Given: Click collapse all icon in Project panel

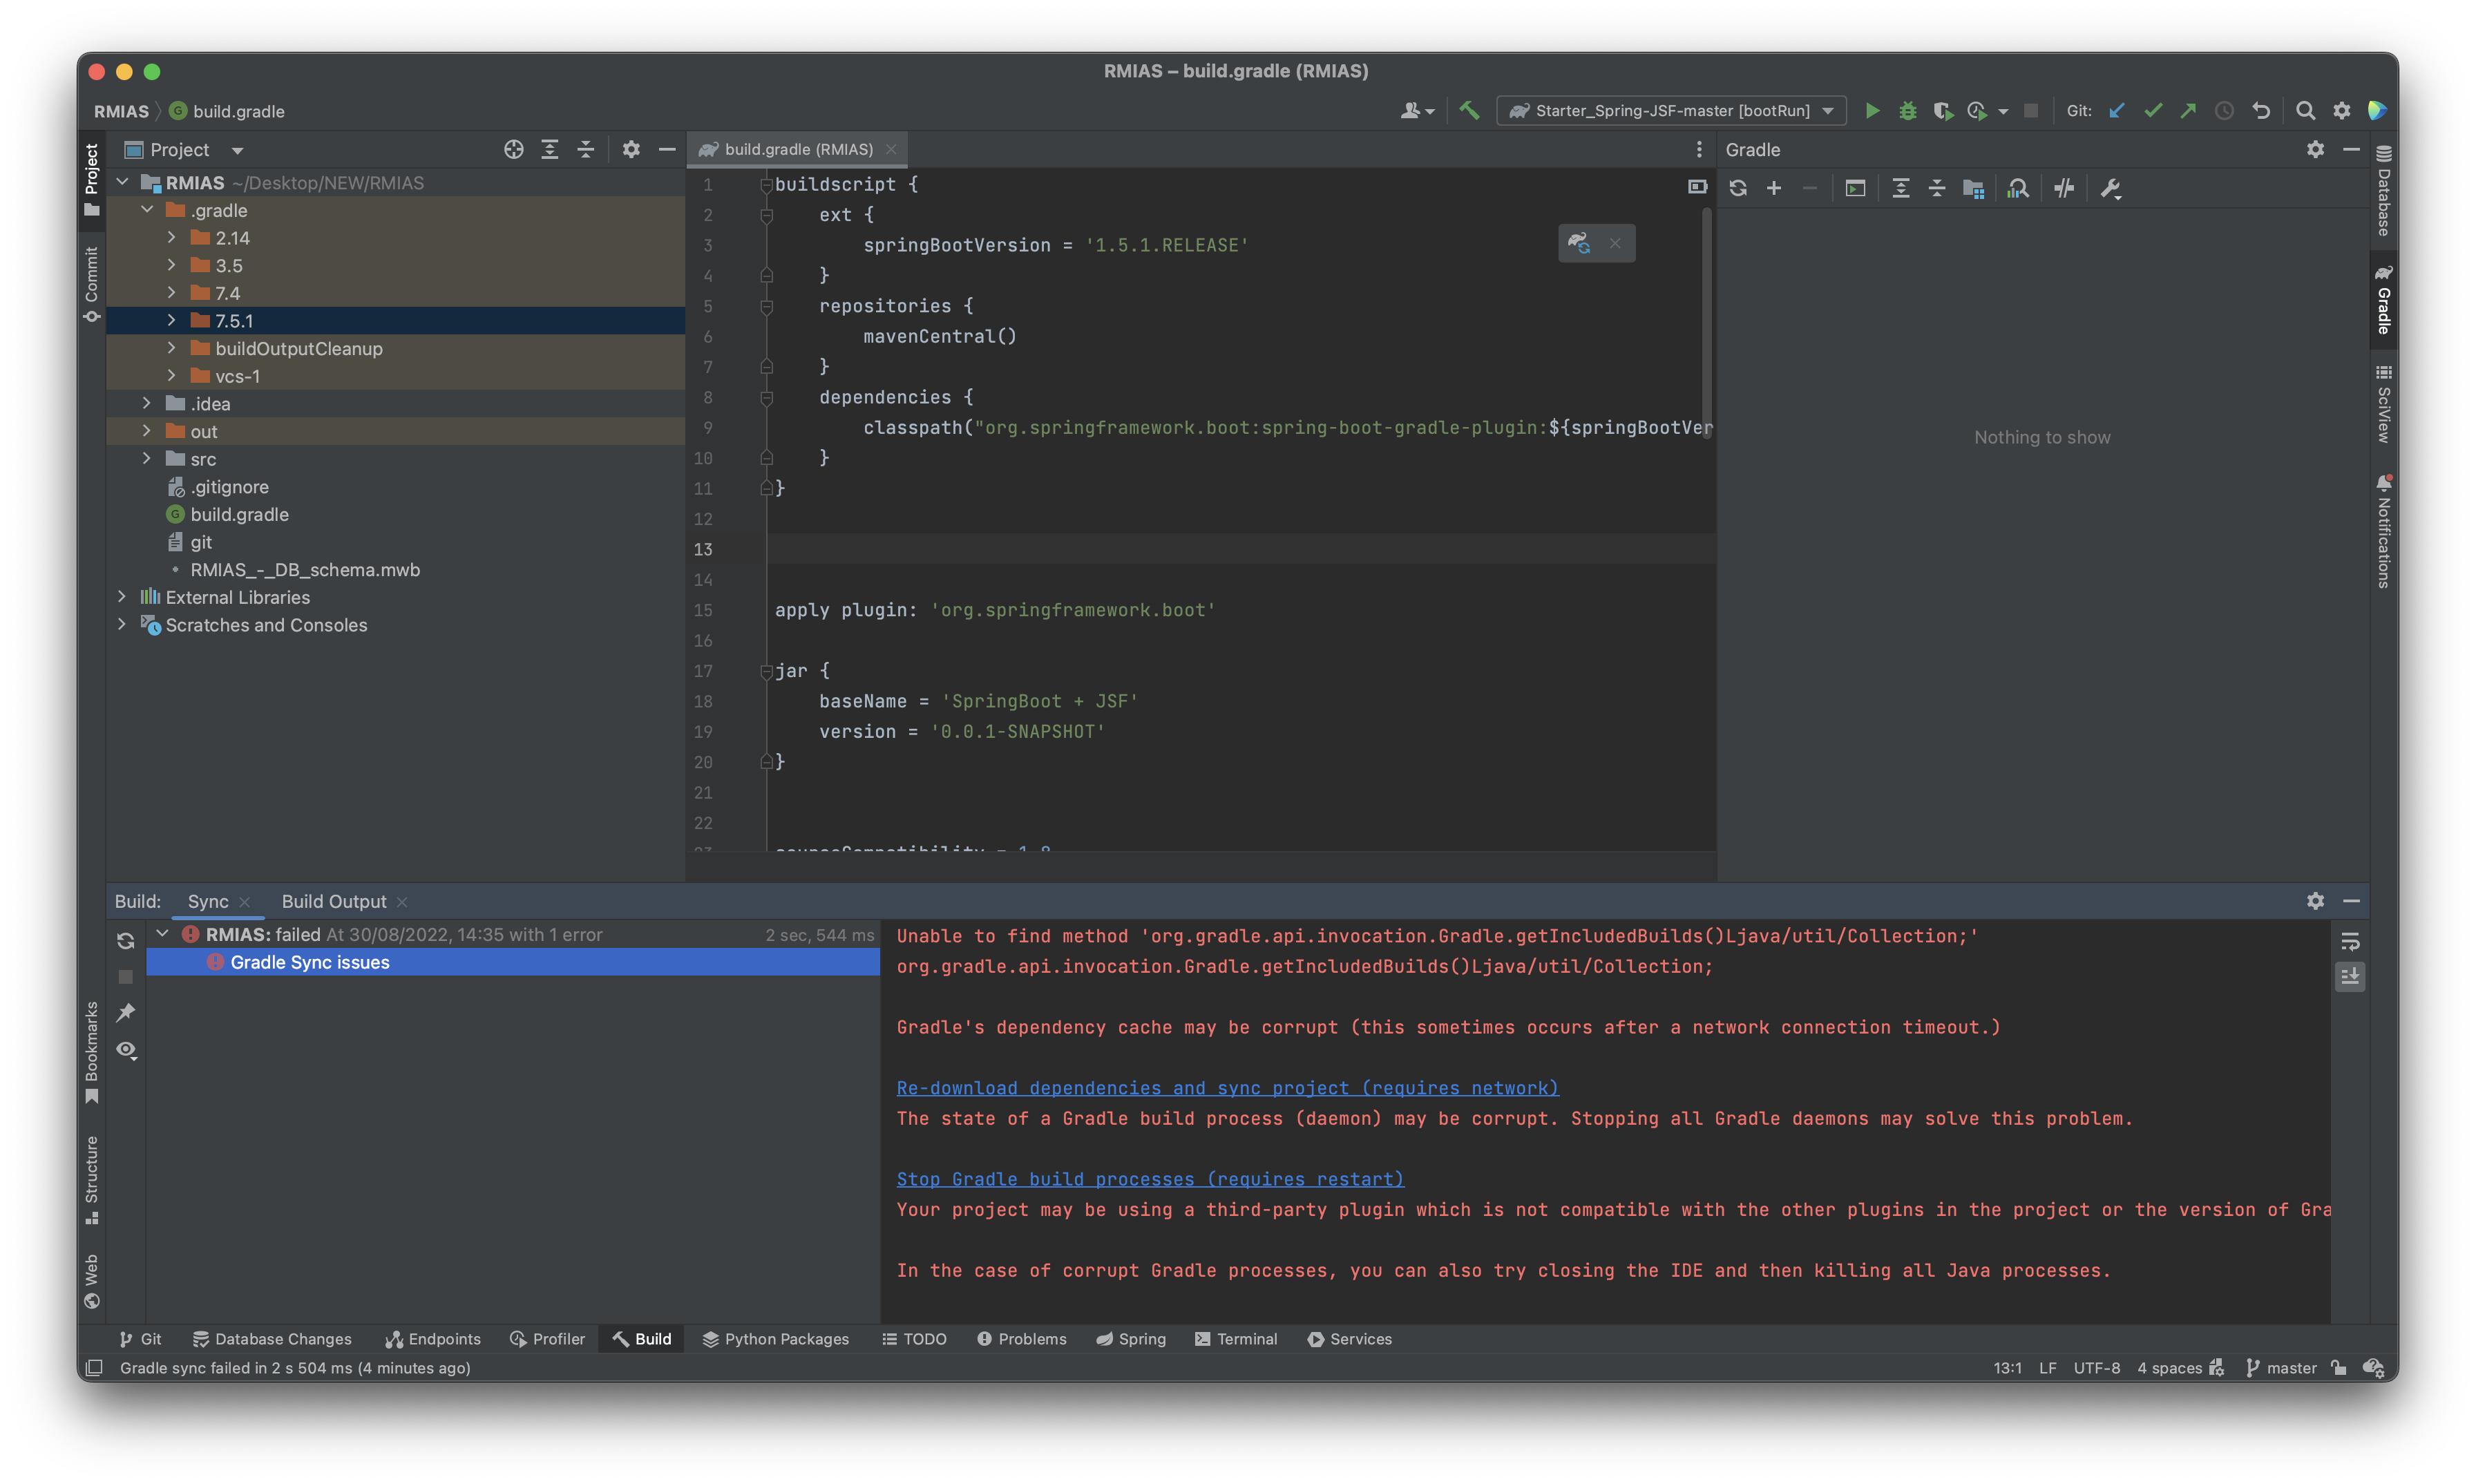Looking at the screenshot, I should (586, 150).
